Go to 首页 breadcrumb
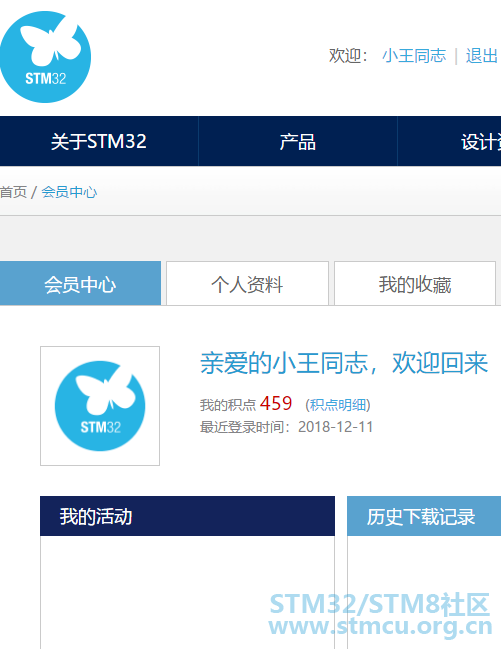 pyautogui.click(x=13, y=192)
